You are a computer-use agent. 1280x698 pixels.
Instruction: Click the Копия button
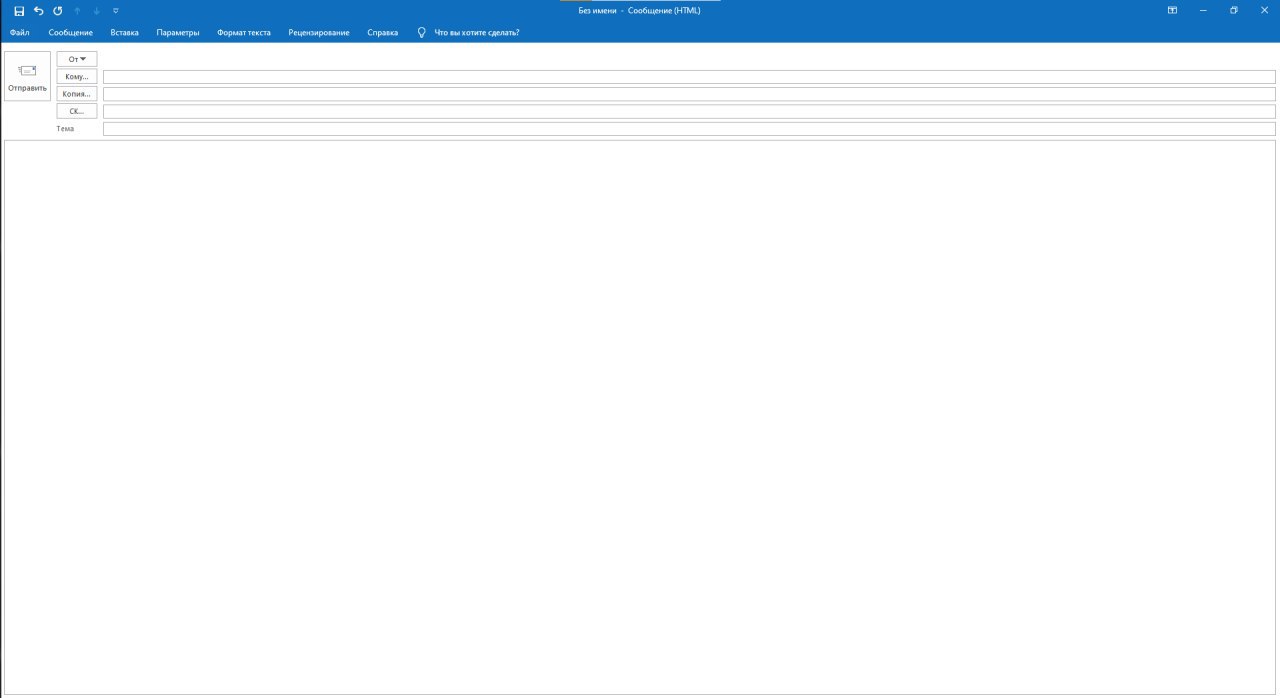click(x=77, y=94)
